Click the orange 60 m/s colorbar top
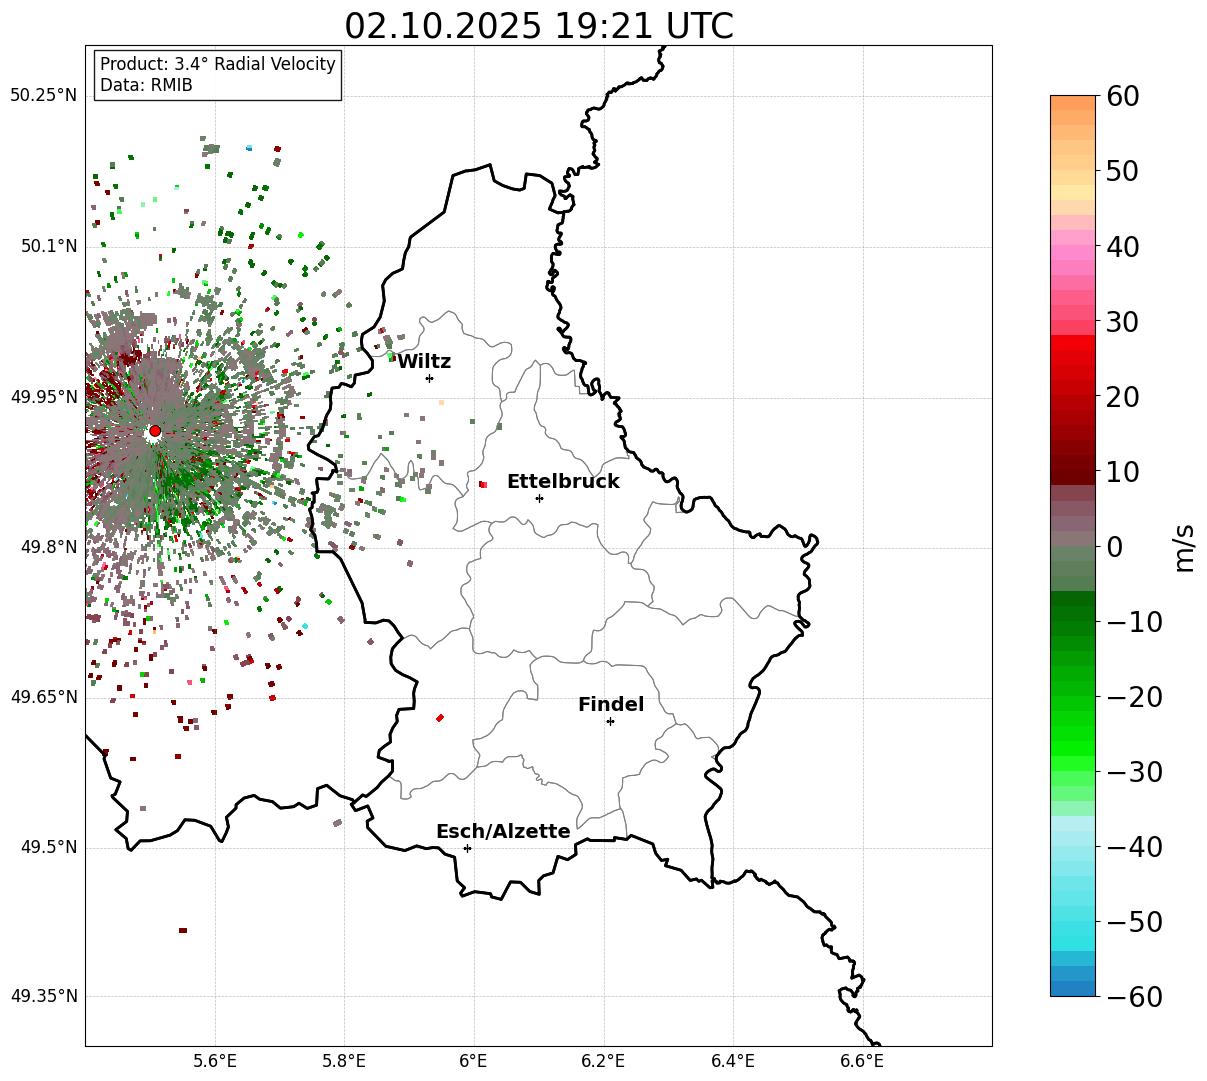The image size is (1207, 1081). click(x=1073, y=103)
